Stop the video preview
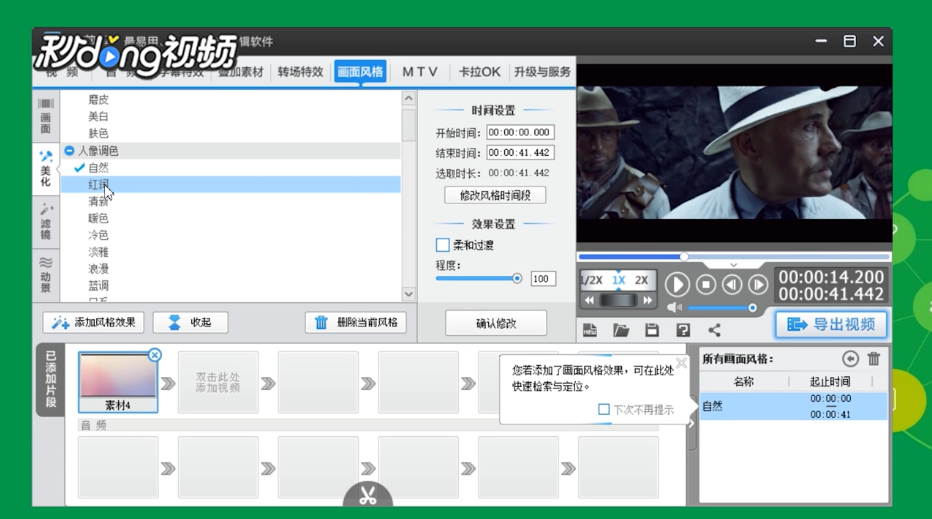The height and width of the screenshot is (519, 932). pos(706,285)
